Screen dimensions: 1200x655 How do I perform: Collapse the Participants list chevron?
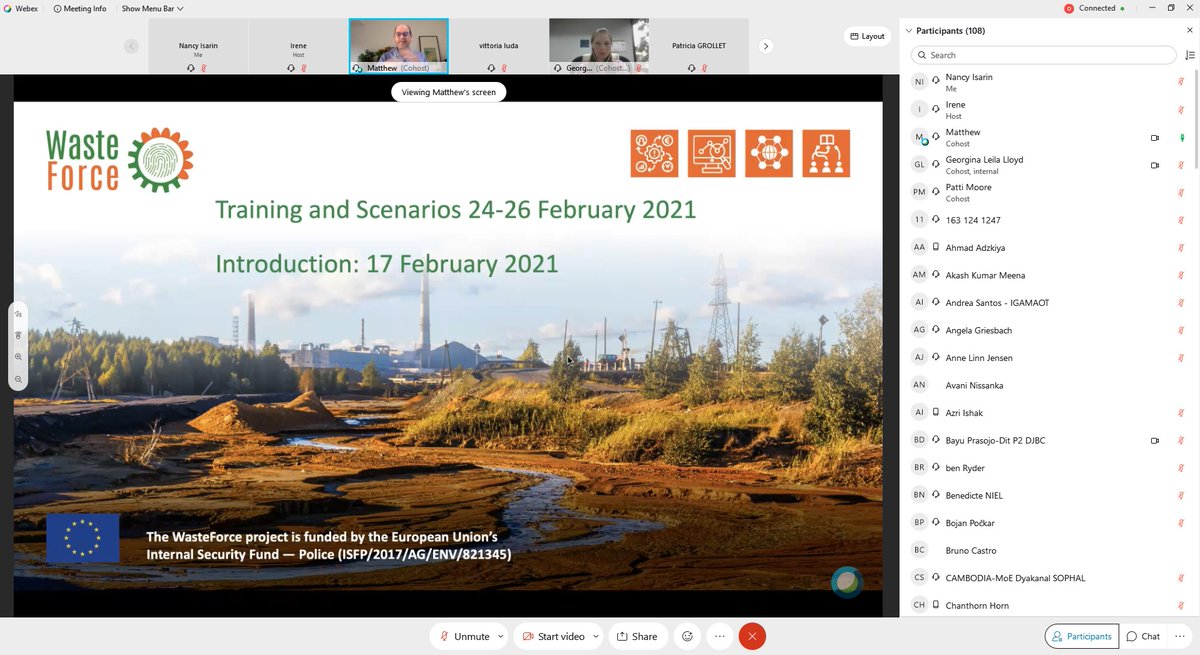tap(909, 31)
